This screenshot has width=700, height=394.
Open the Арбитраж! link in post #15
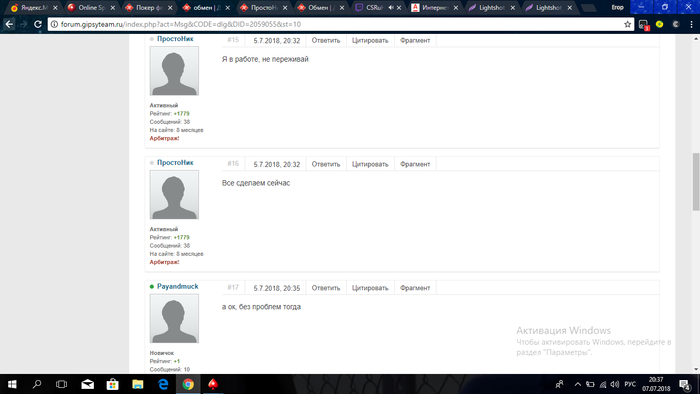pos(164,138)
